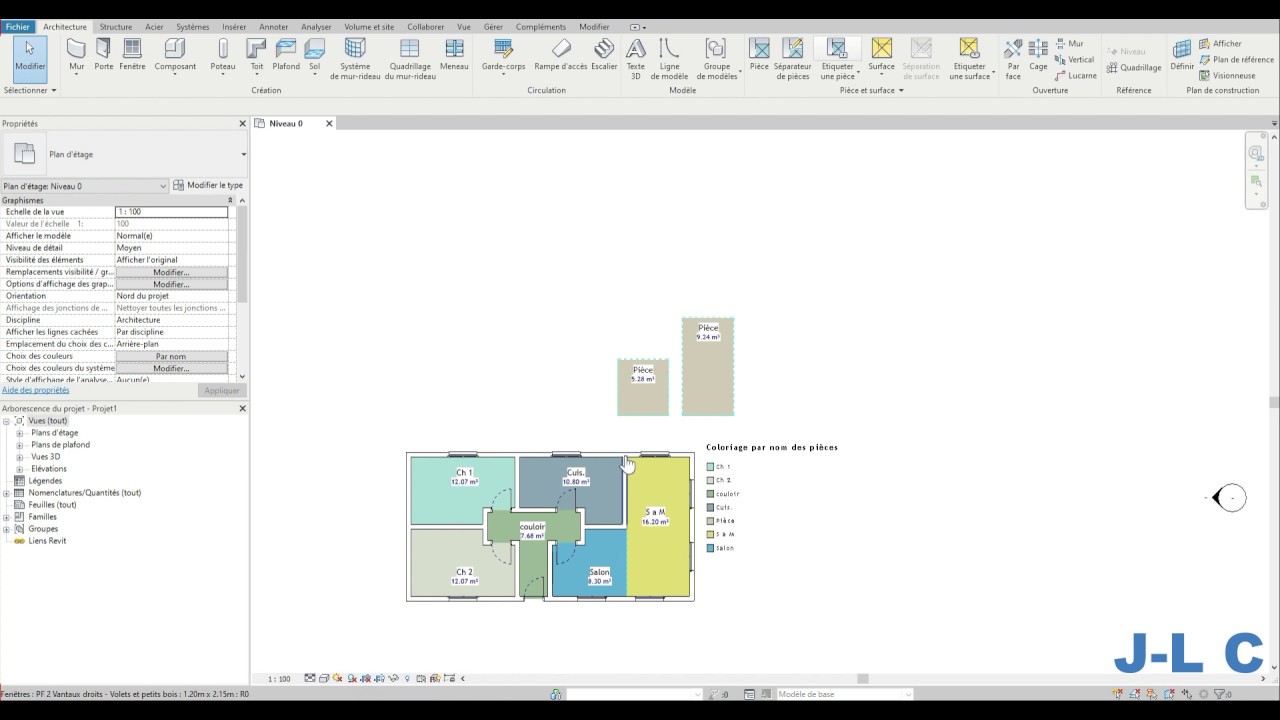Click Modifier for Remplacements visibilité

(x=171, y=272)
